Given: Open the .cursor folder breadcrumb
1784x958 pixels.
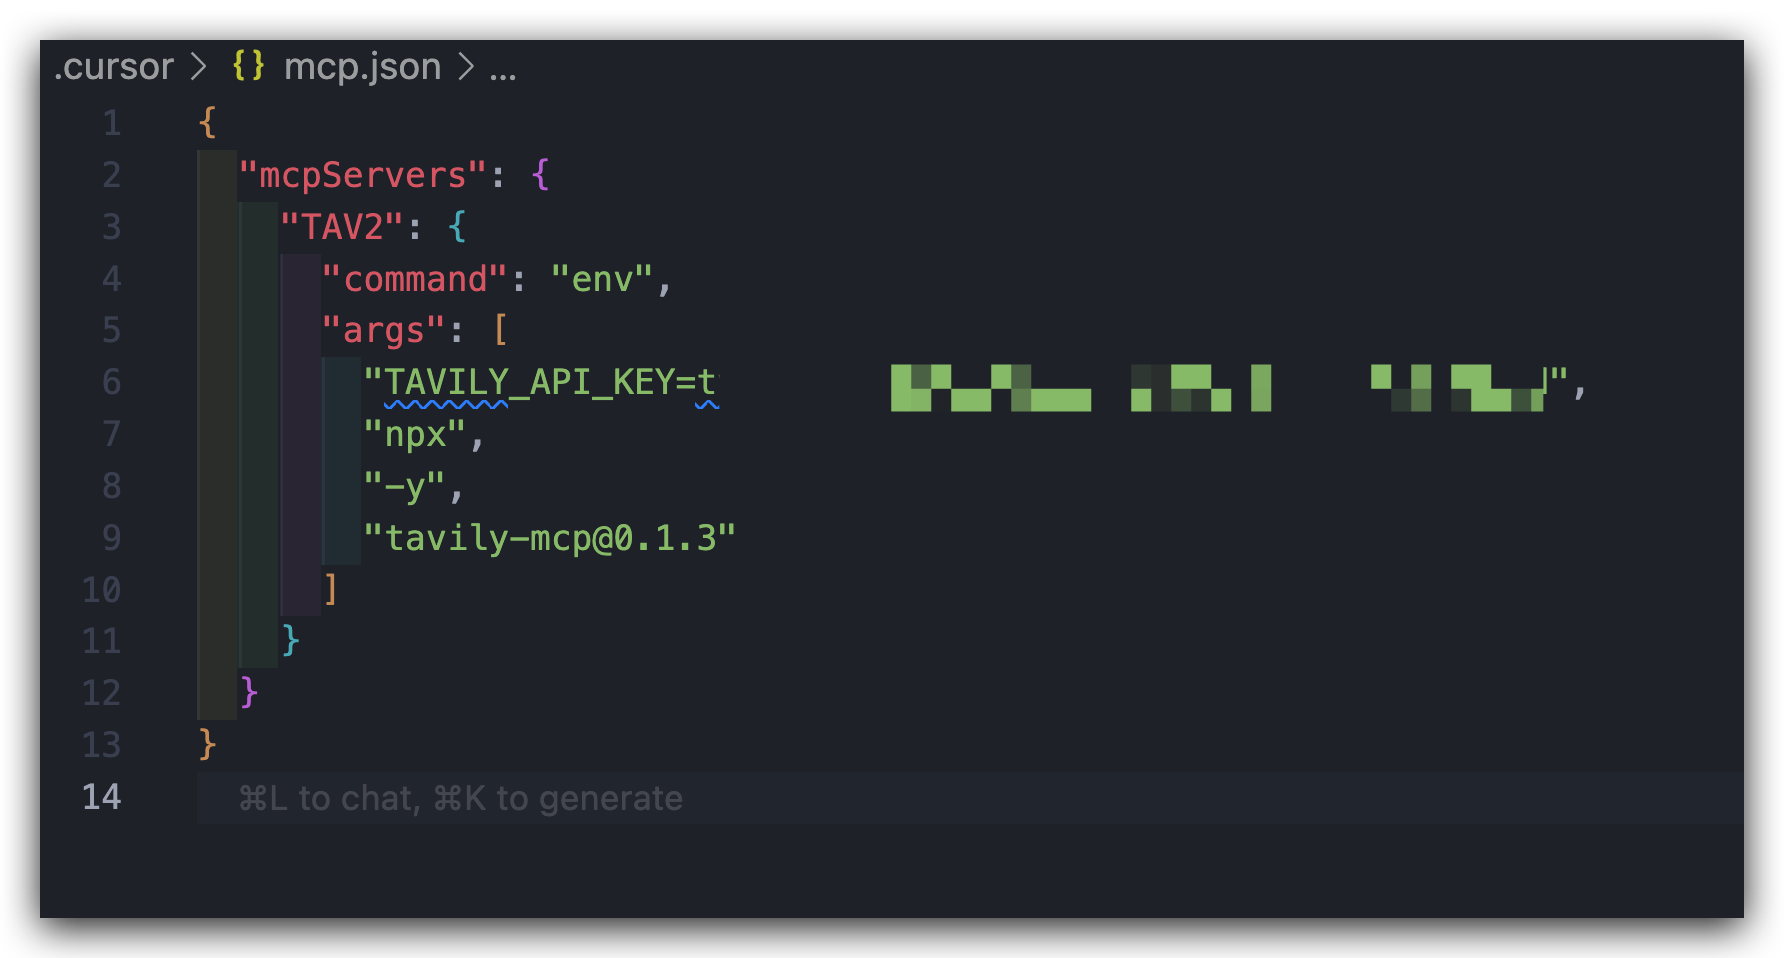Looking at the screenshot, I should coord(114,66).
